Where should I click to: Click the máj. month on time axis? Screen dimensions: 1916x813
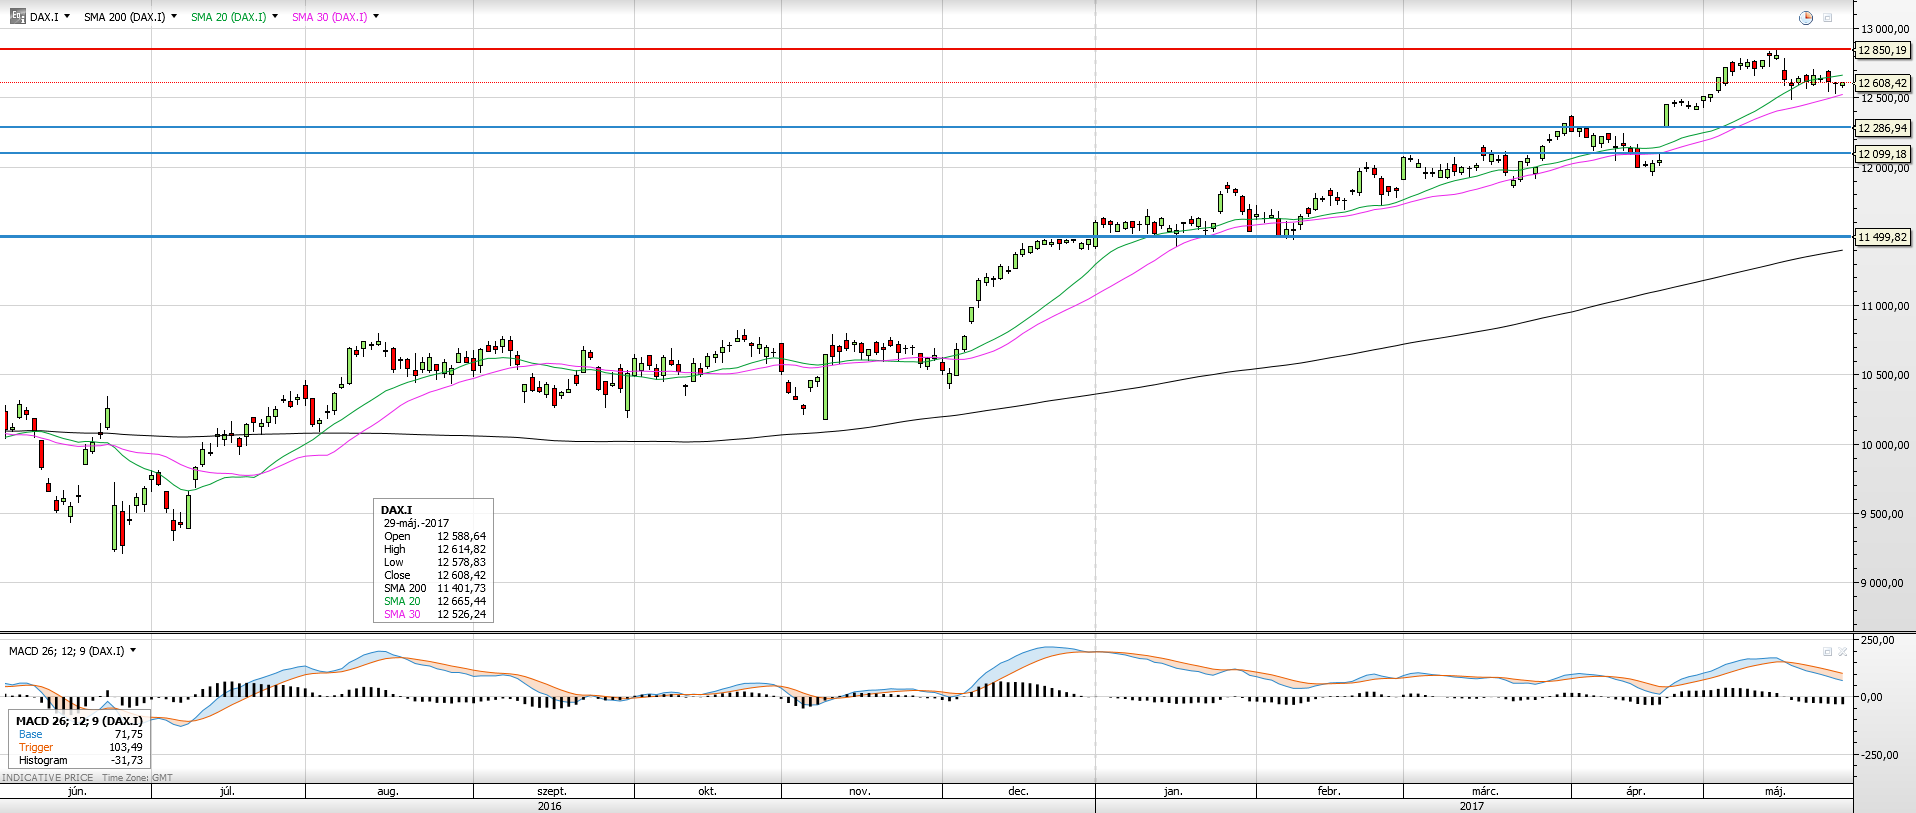[1775, 791]
